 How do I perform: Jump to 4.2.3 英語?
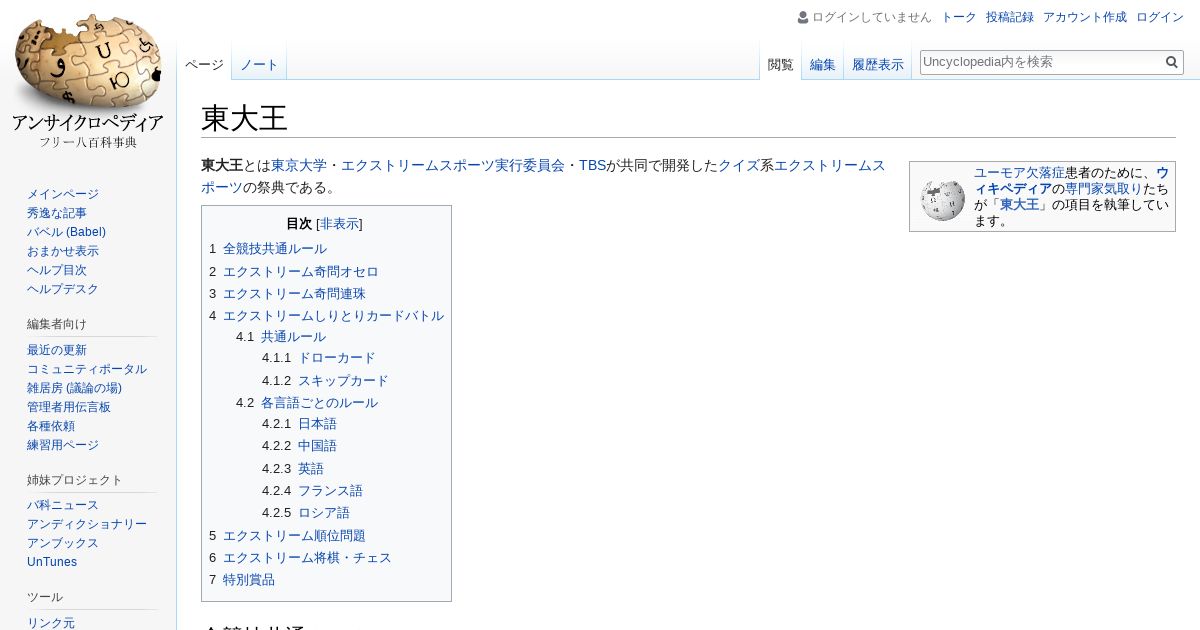[311, 469]
